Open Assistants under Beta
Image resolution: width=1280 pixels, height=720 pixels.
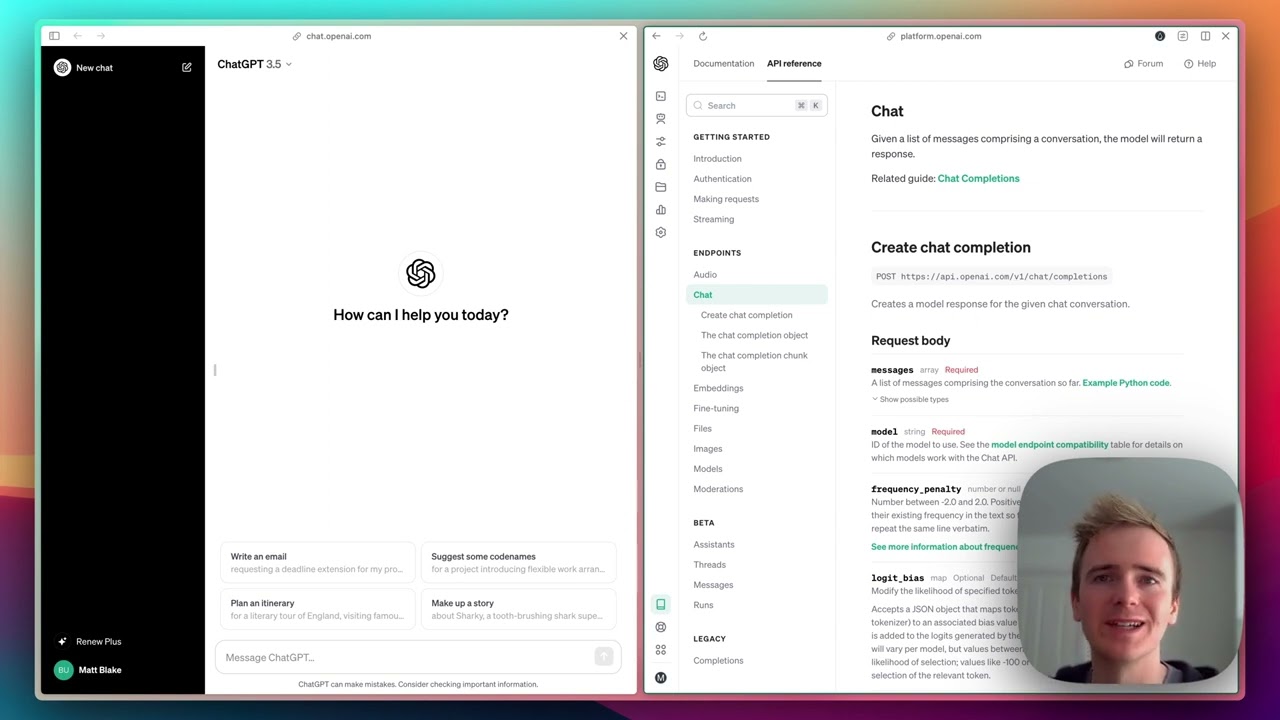[x=713, y=545]
